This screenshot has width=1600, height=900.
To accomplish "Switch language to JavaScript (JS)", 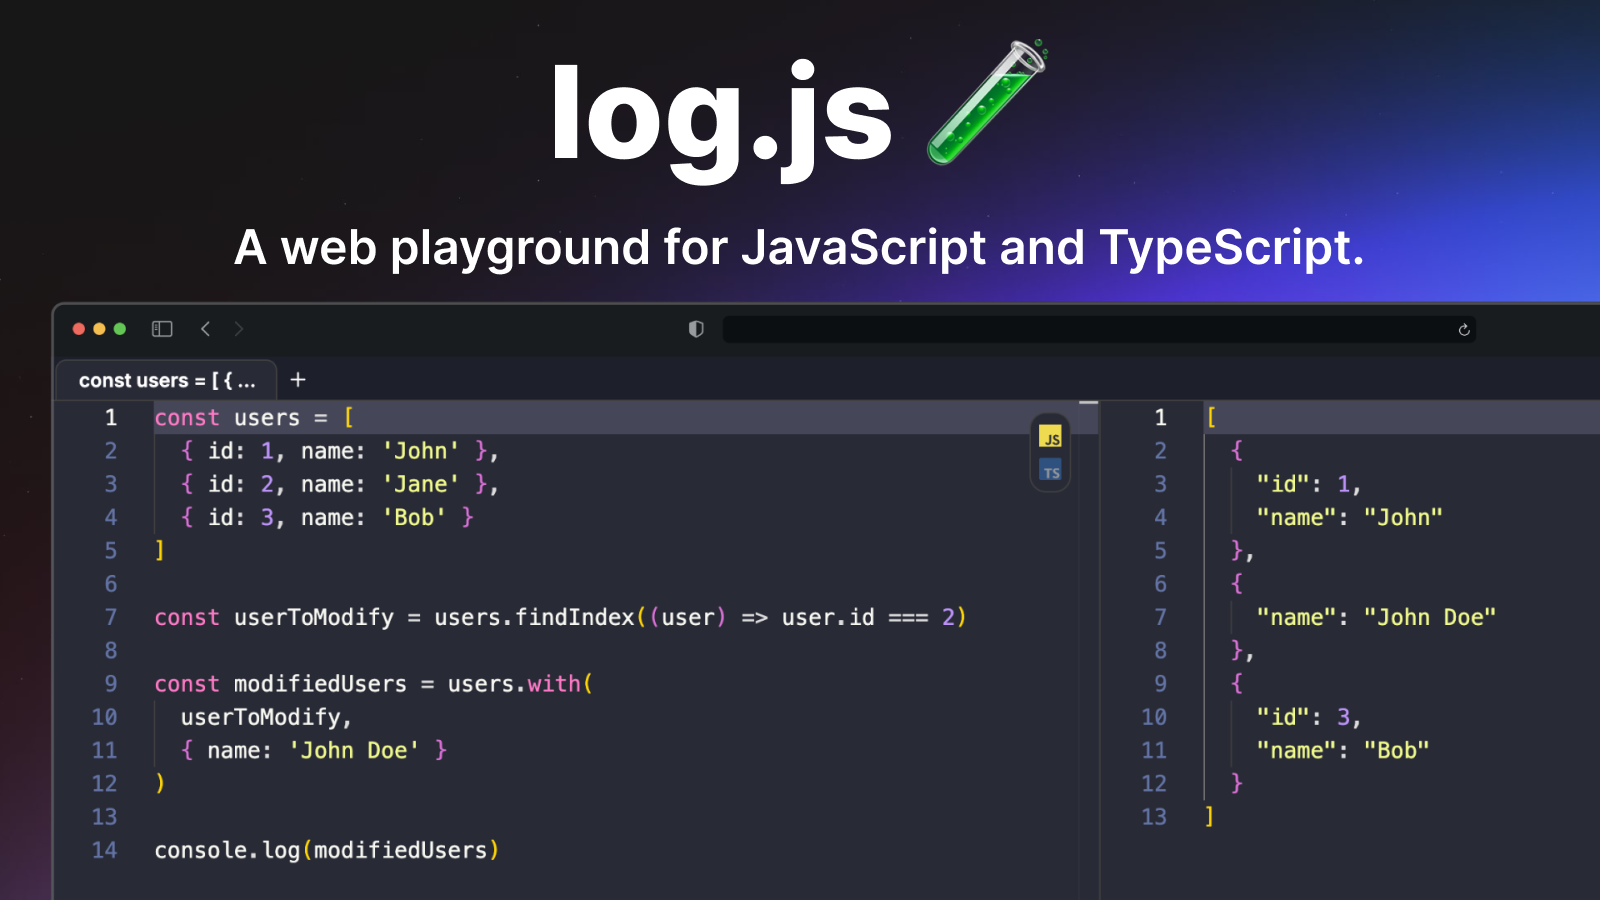I will click(1050, 437).
